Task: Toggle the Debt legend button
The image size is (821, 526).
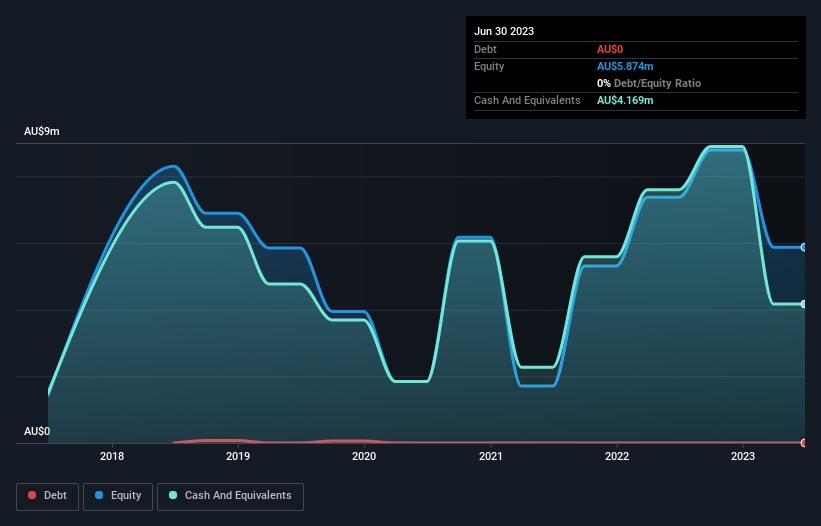Action: click(x=48, y=496)
